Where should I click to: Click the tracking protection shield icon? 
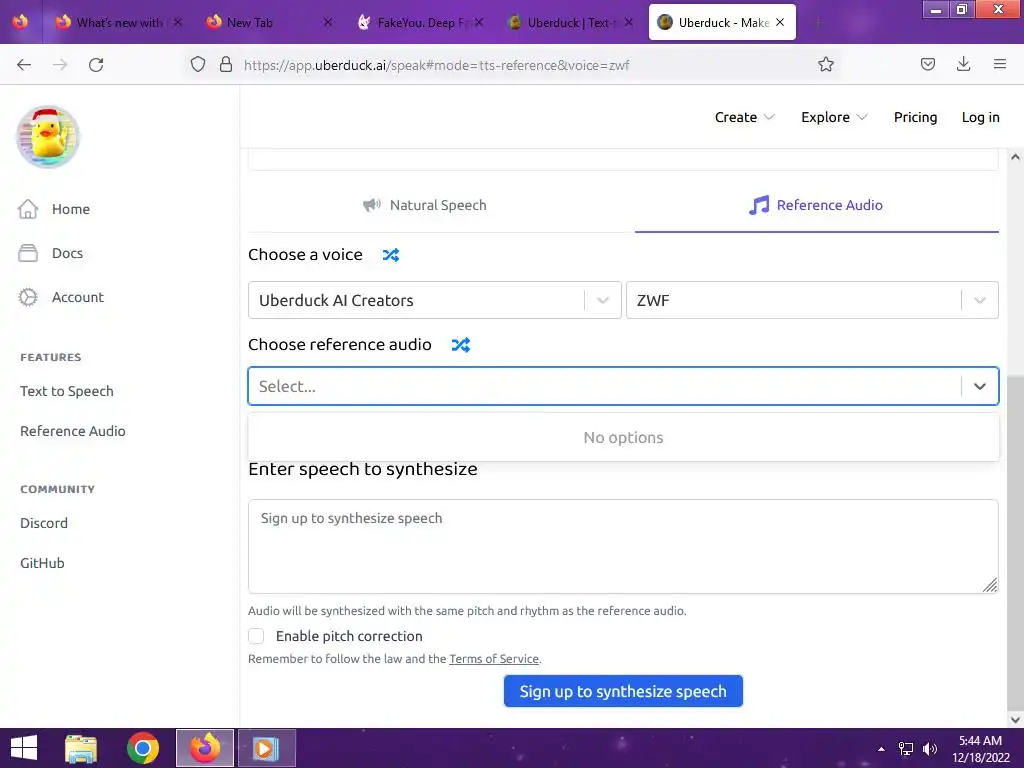tap(198, 65)
